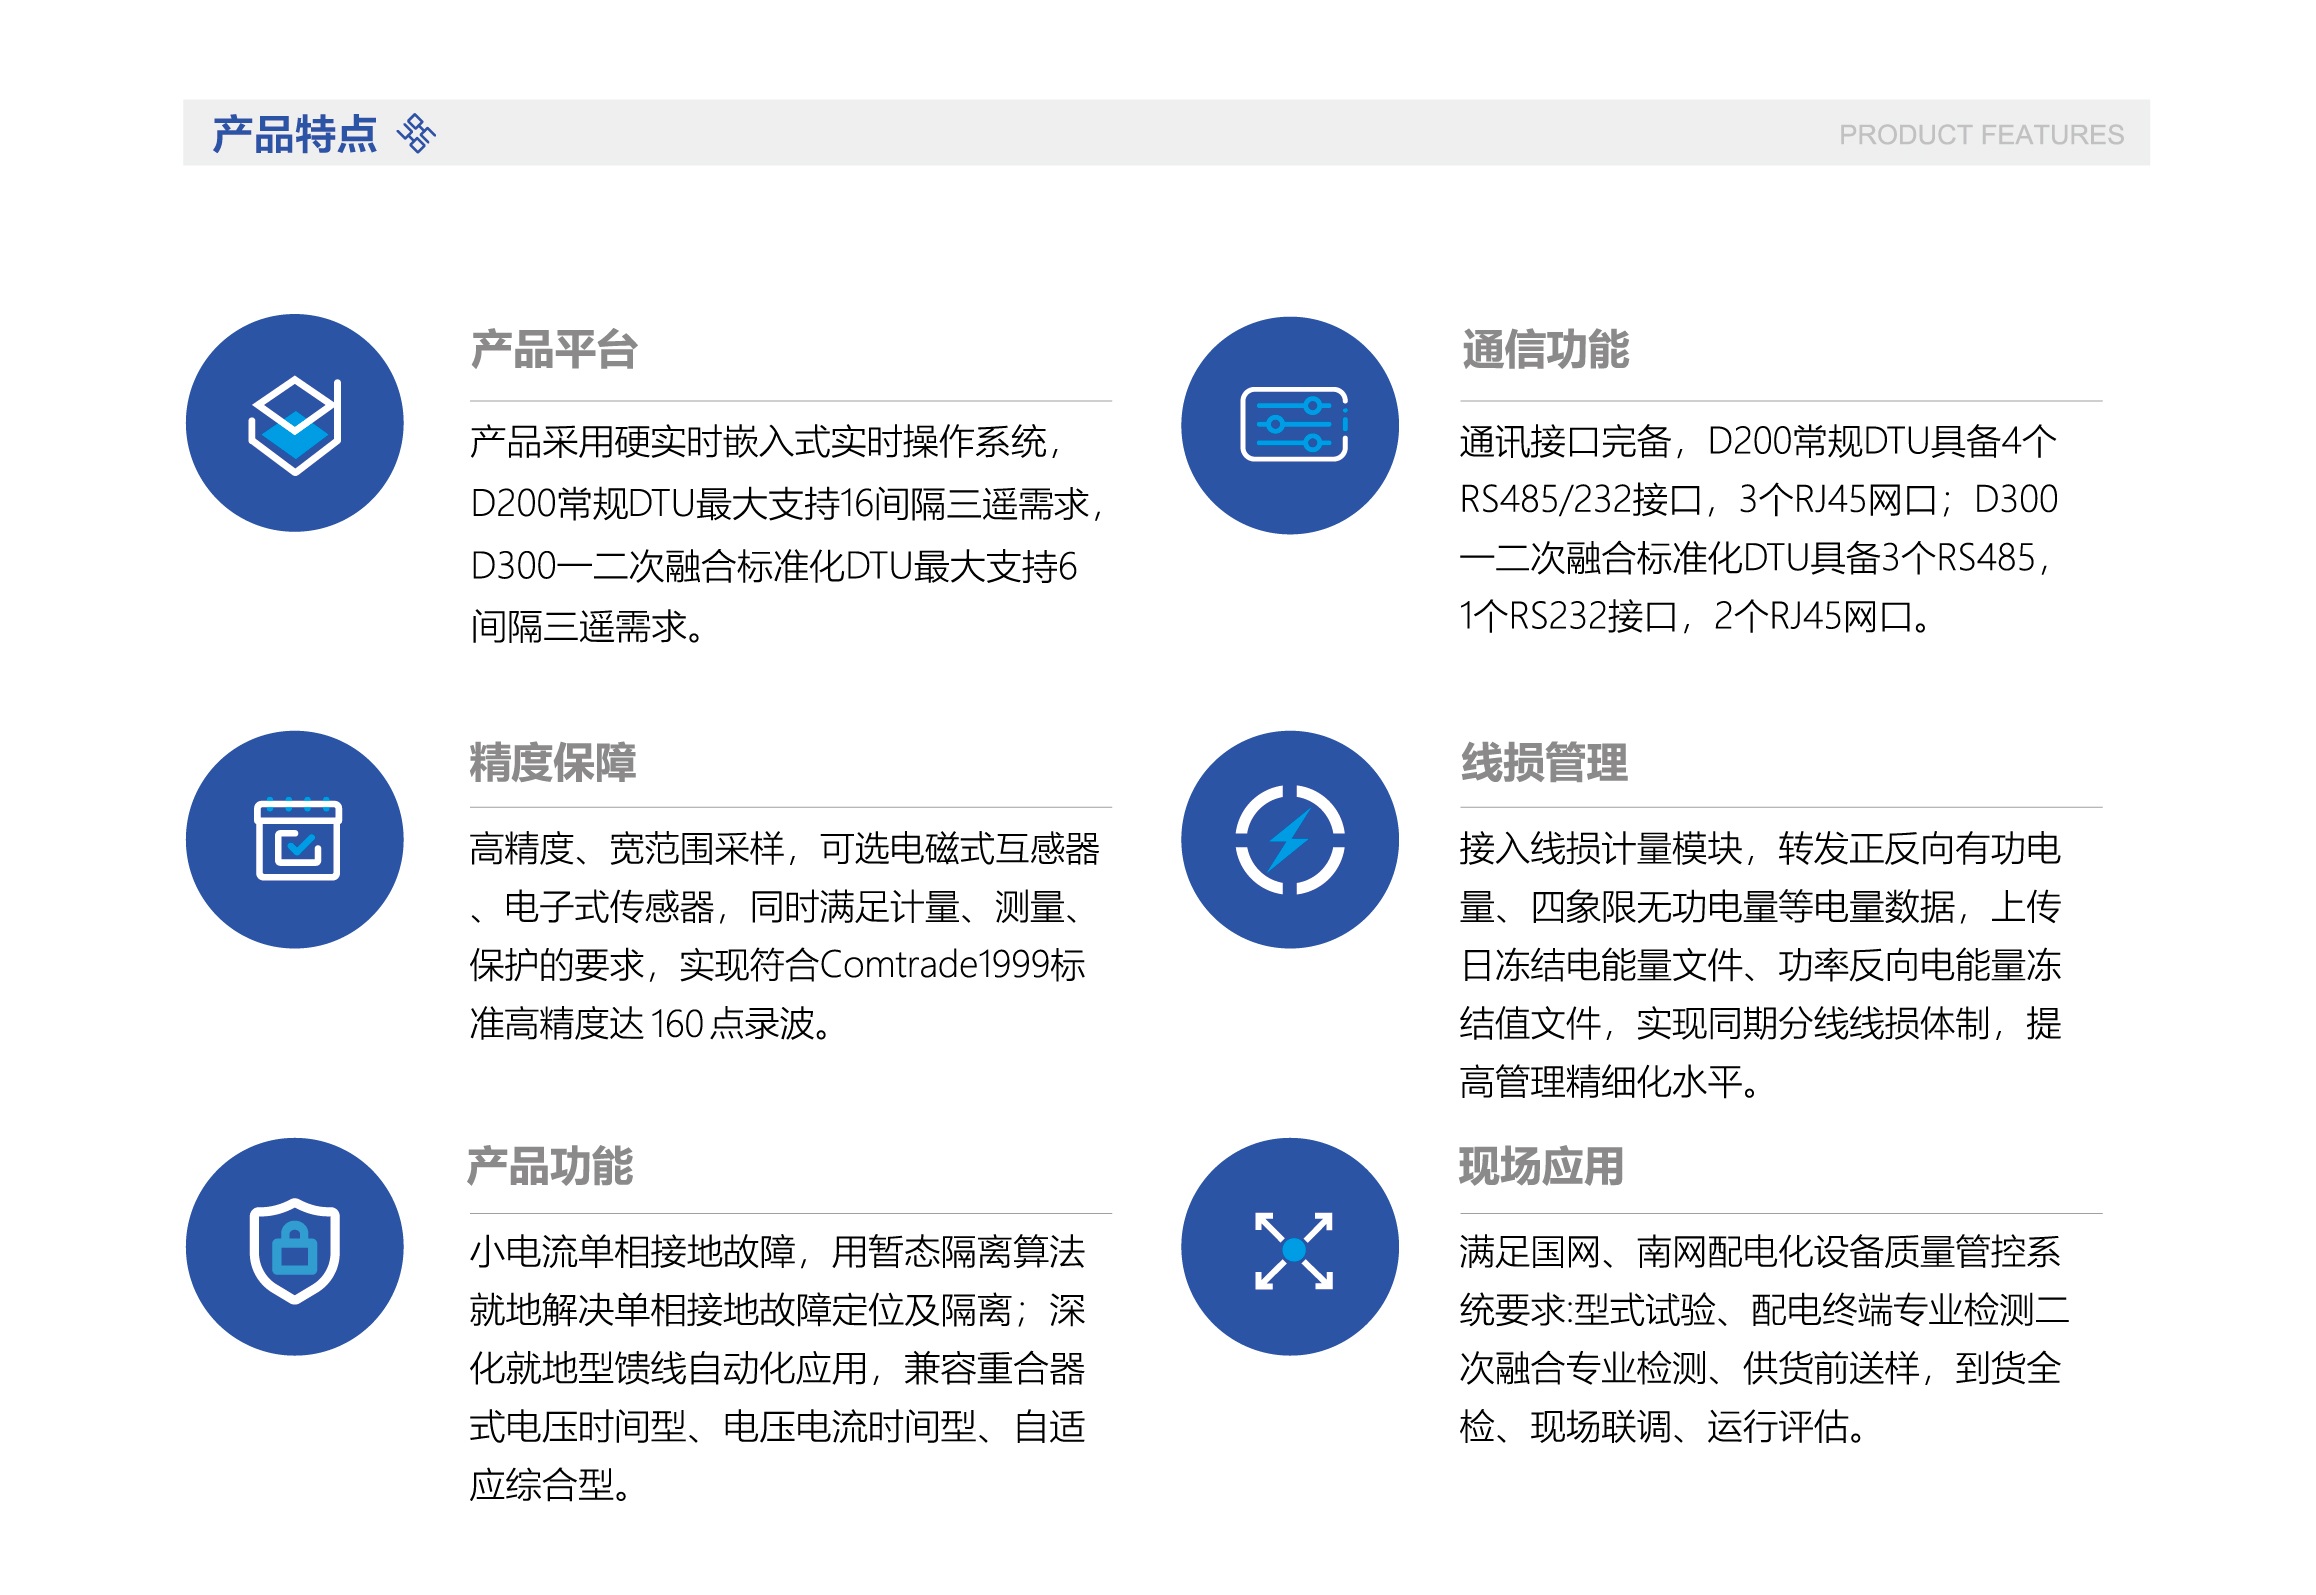Screen dimensions: 2316x1595
Task: Select the 线损管理 heading
Action: coord(1544,762)
